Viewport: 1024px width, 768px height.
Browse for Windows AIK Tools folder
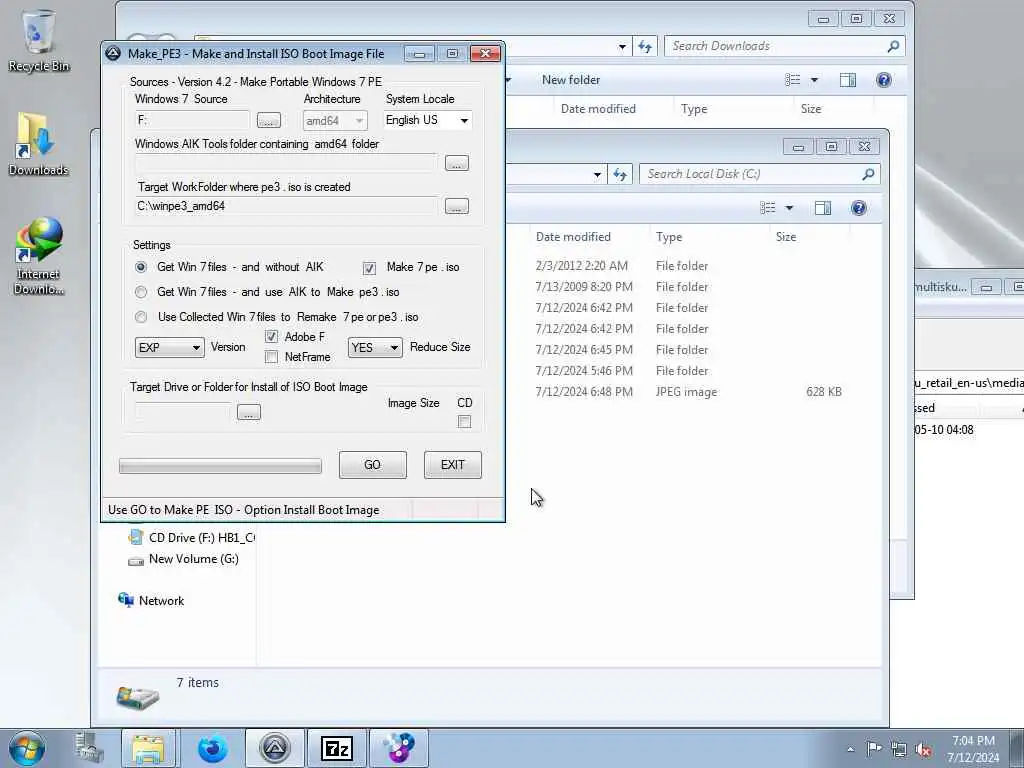point(456,163)
